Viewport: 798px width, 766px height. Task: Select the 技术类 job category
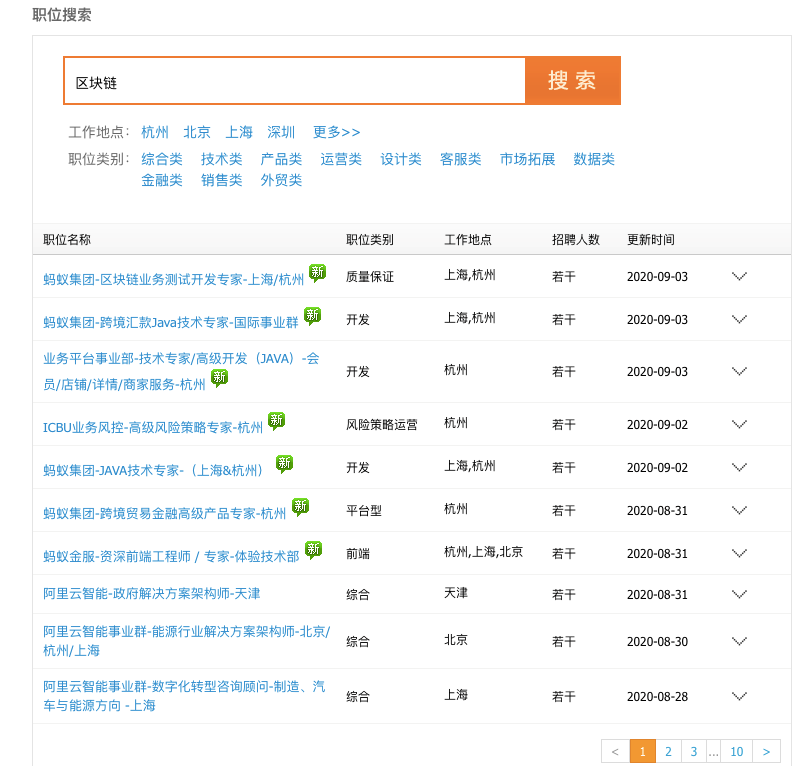221,159
